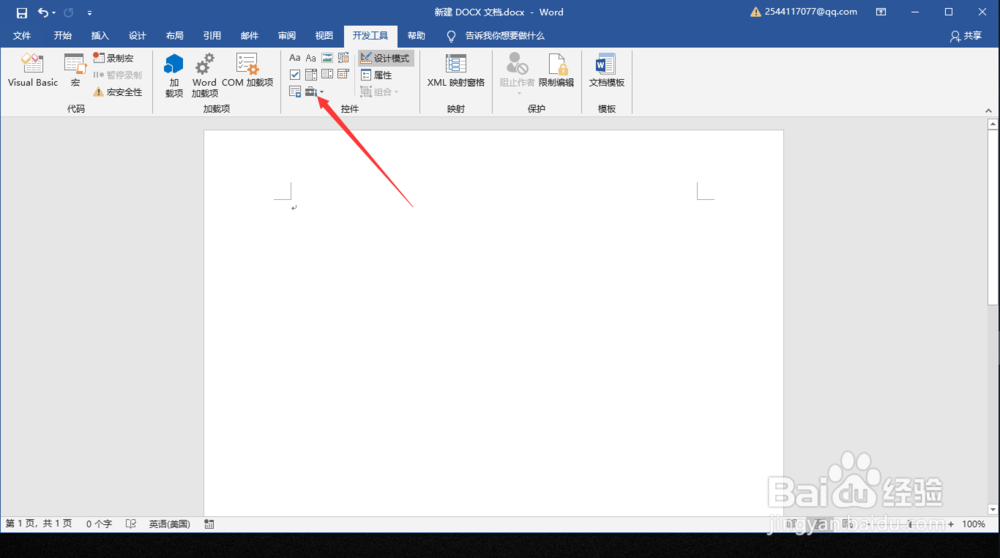
Task: Click the 英语(美国) language indicator
Action: 169,524
